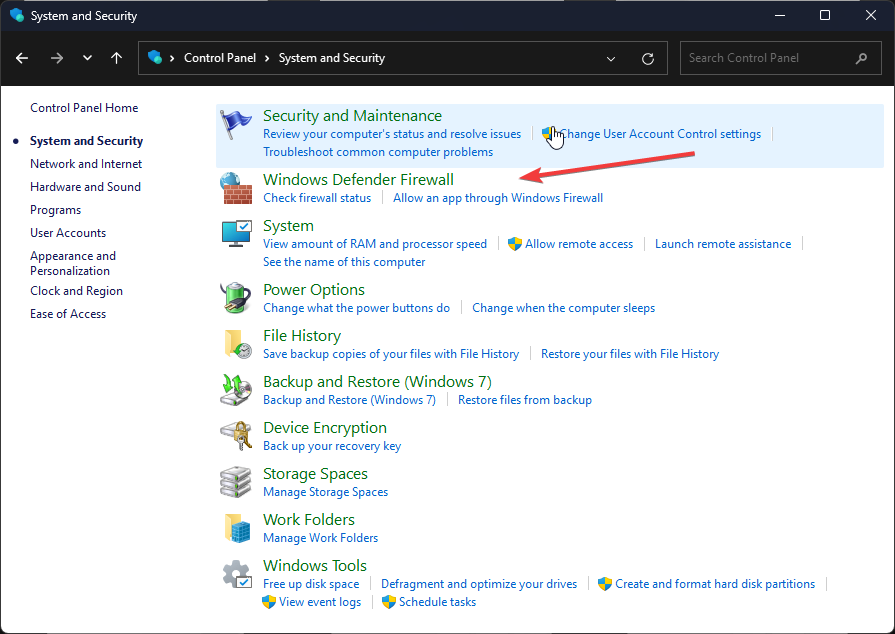Click the Windows Defender Firewall brick wall icon

236,188
